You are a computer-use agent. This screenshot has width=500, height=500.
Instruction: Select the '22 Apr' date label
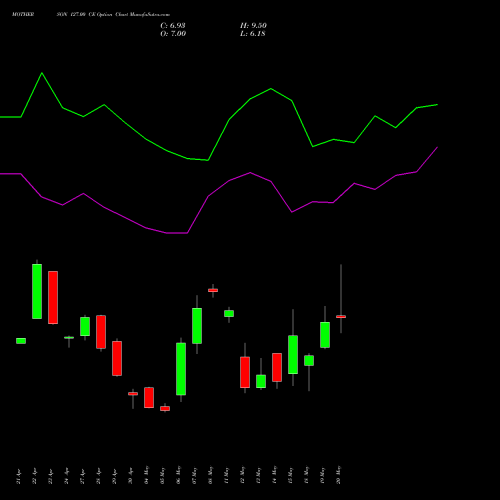(x=35, y=477)
